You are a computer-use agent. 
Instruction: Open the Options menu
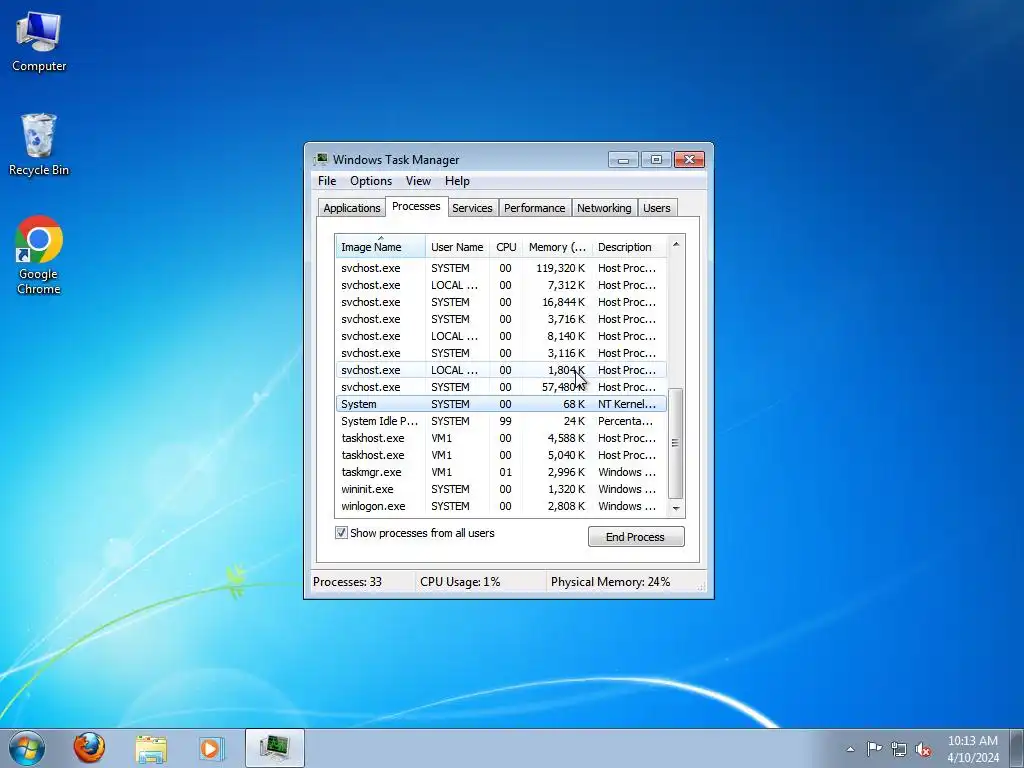[x=371, y=181]
